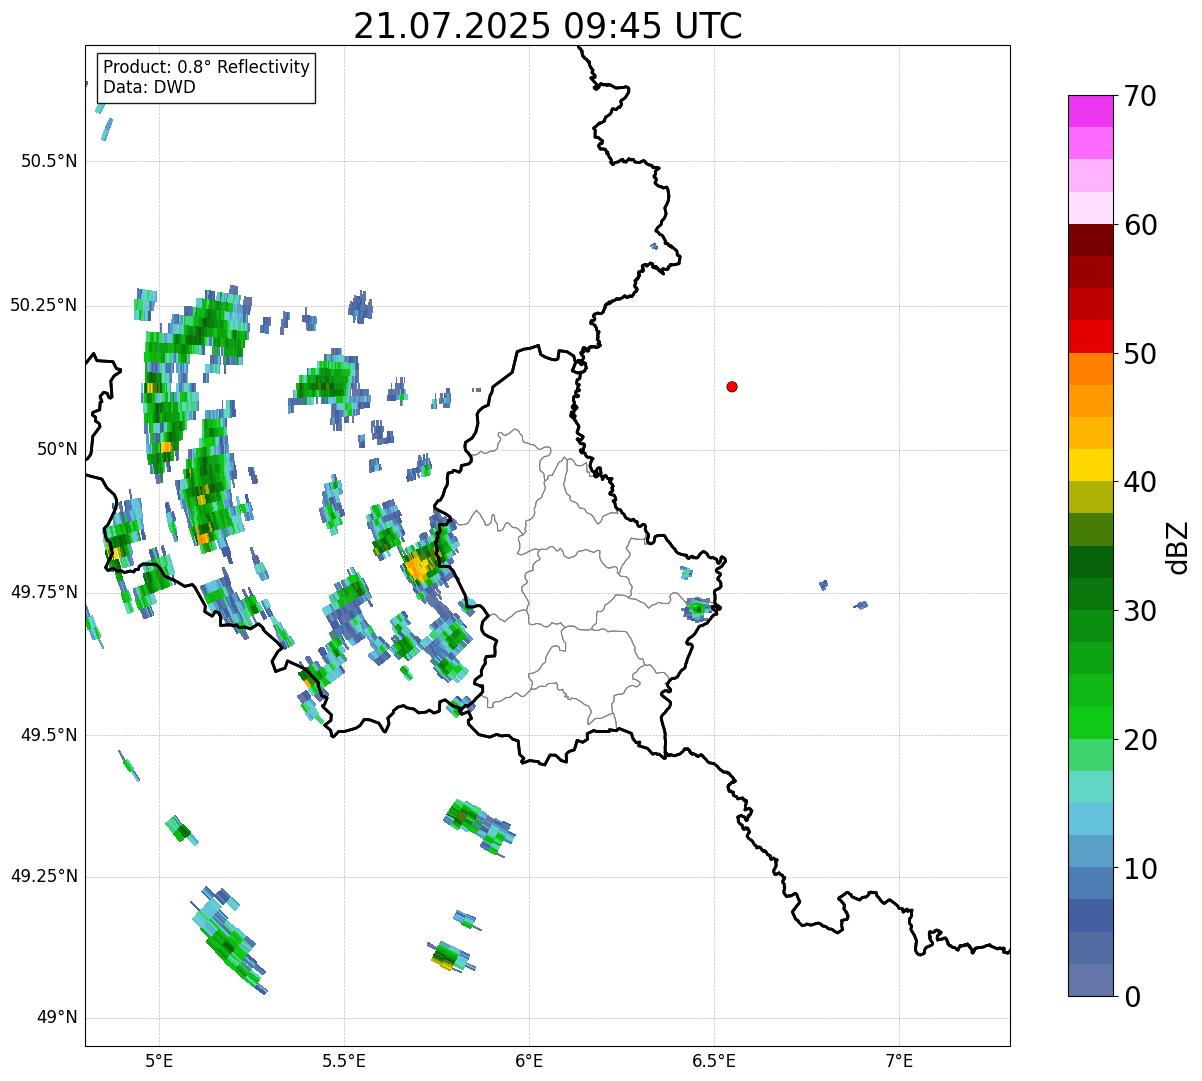The width and height of the screenshot is (1202, 1081).
Task: Click the 10 value on the colorbar
Action: coord(1140,868)
